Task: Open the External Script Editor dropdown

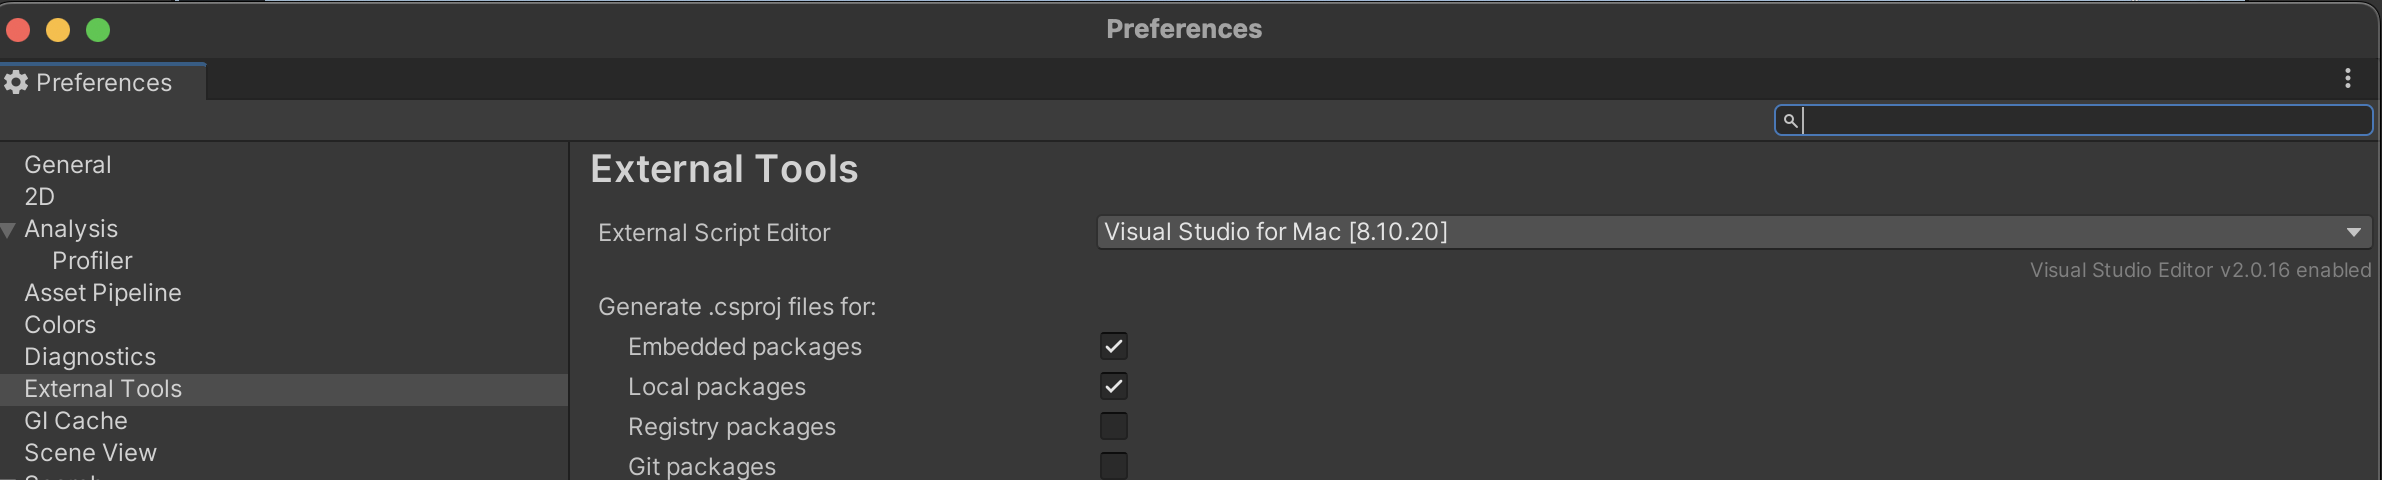Action: point(1733,232)
